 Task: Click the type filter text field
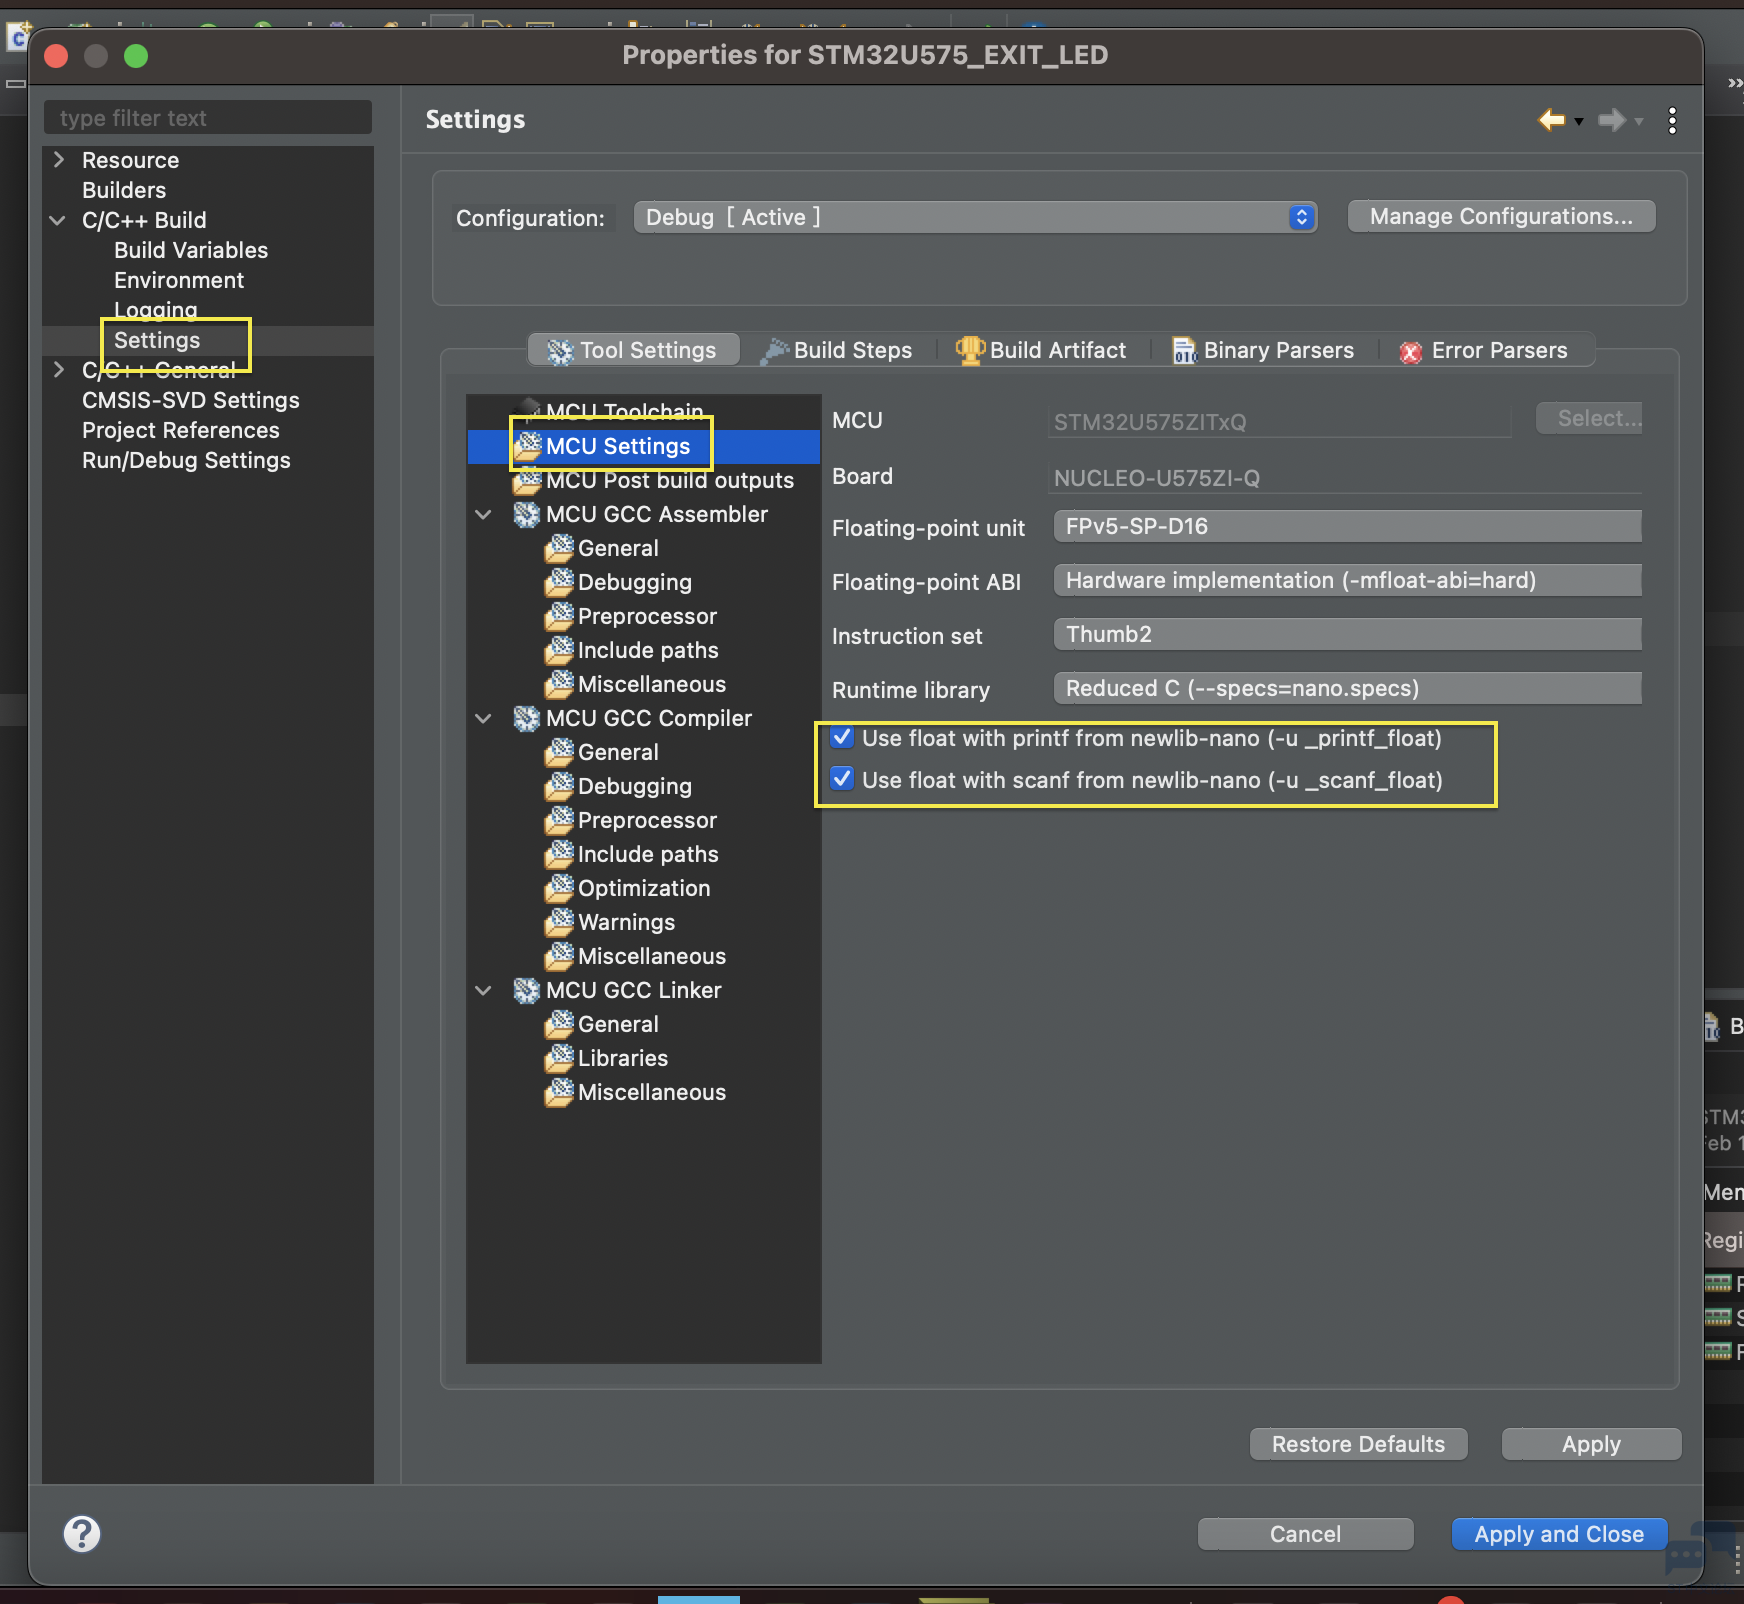click(208, 118)
